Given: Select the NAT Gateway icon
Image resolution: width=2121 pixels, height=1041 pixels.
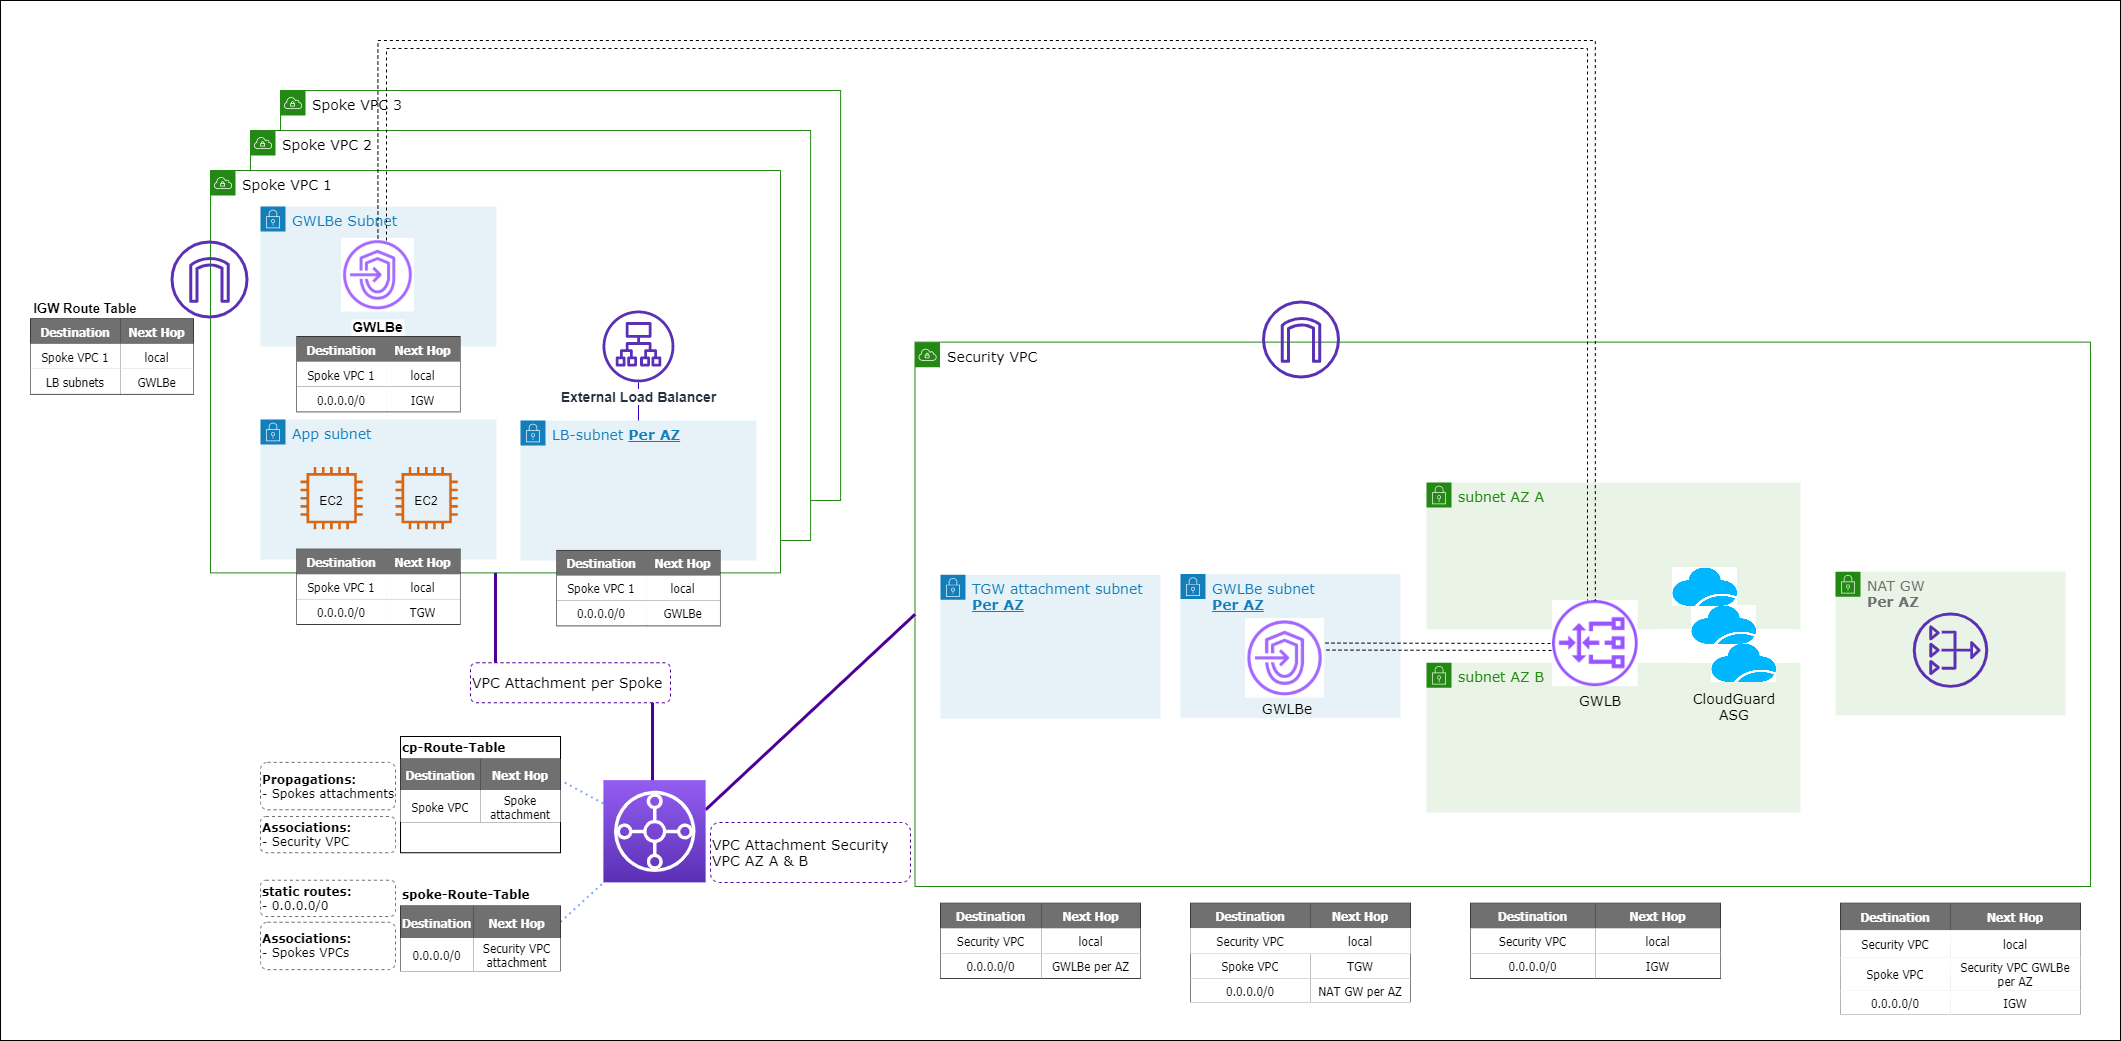Looking at the screenshot, I should tap(1949, 650).
